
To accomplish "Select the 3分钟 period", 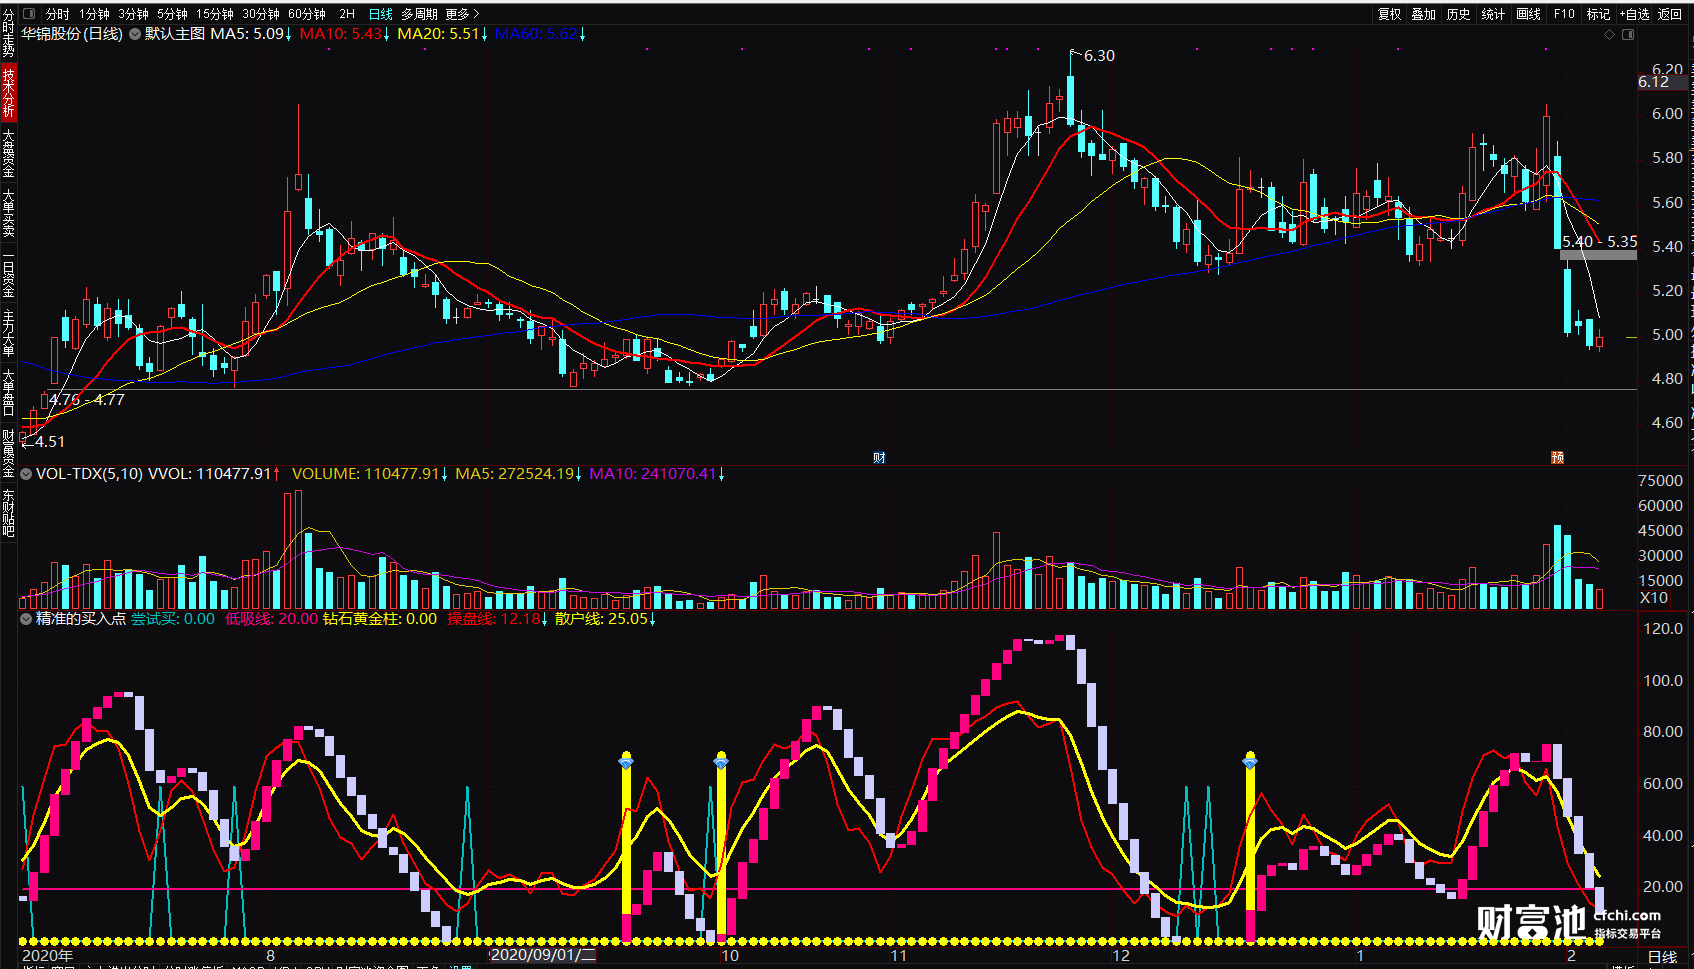I will 133,14.
